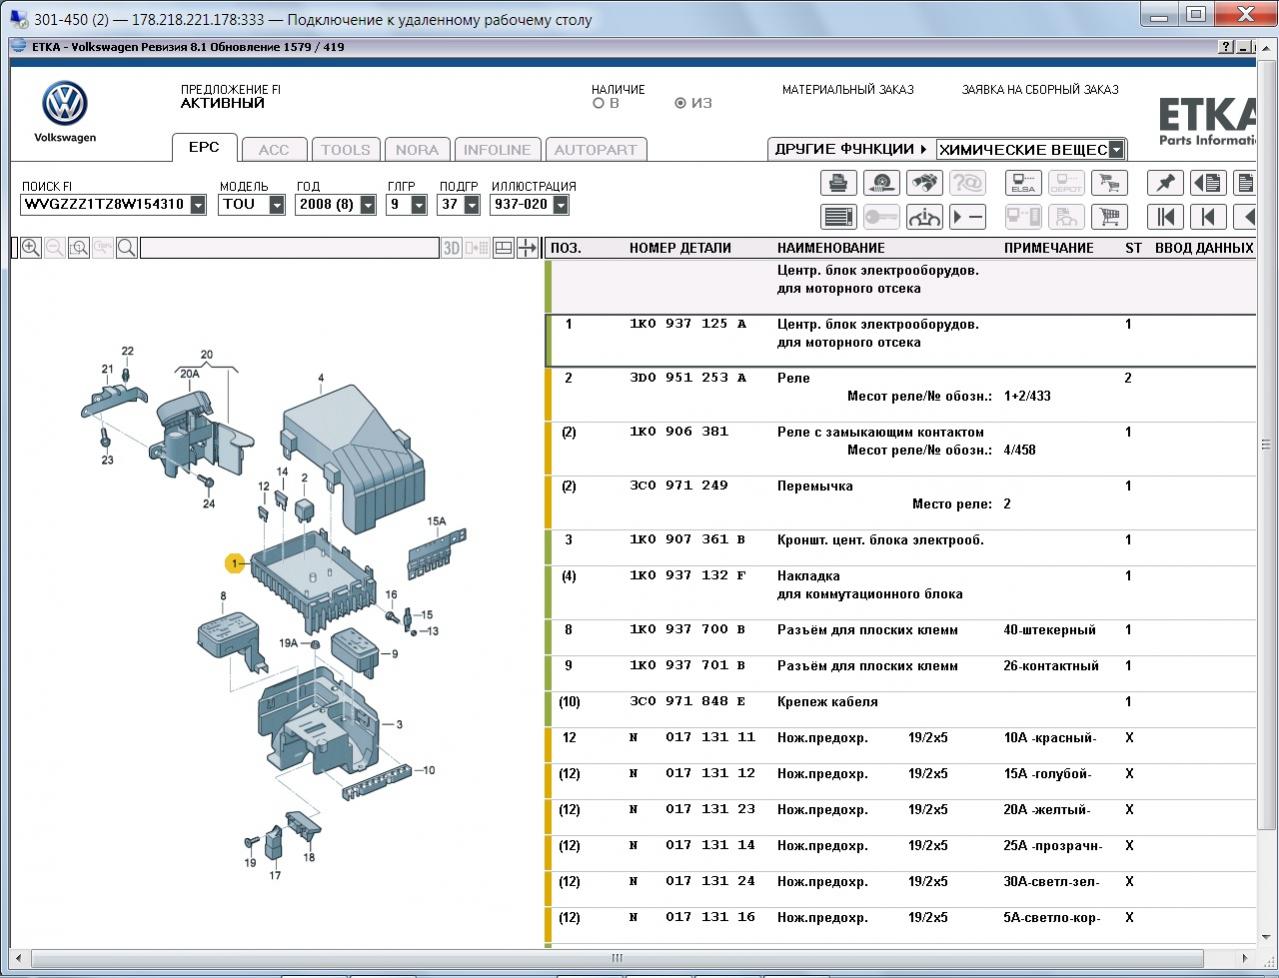Click the ПРЕДЛОЖЕНИЕ FI АКТИВНЫЙ label
Image resolution: width=1279 pixels, height=978 pixels.
pyautogui.click(x=231, y=96)
